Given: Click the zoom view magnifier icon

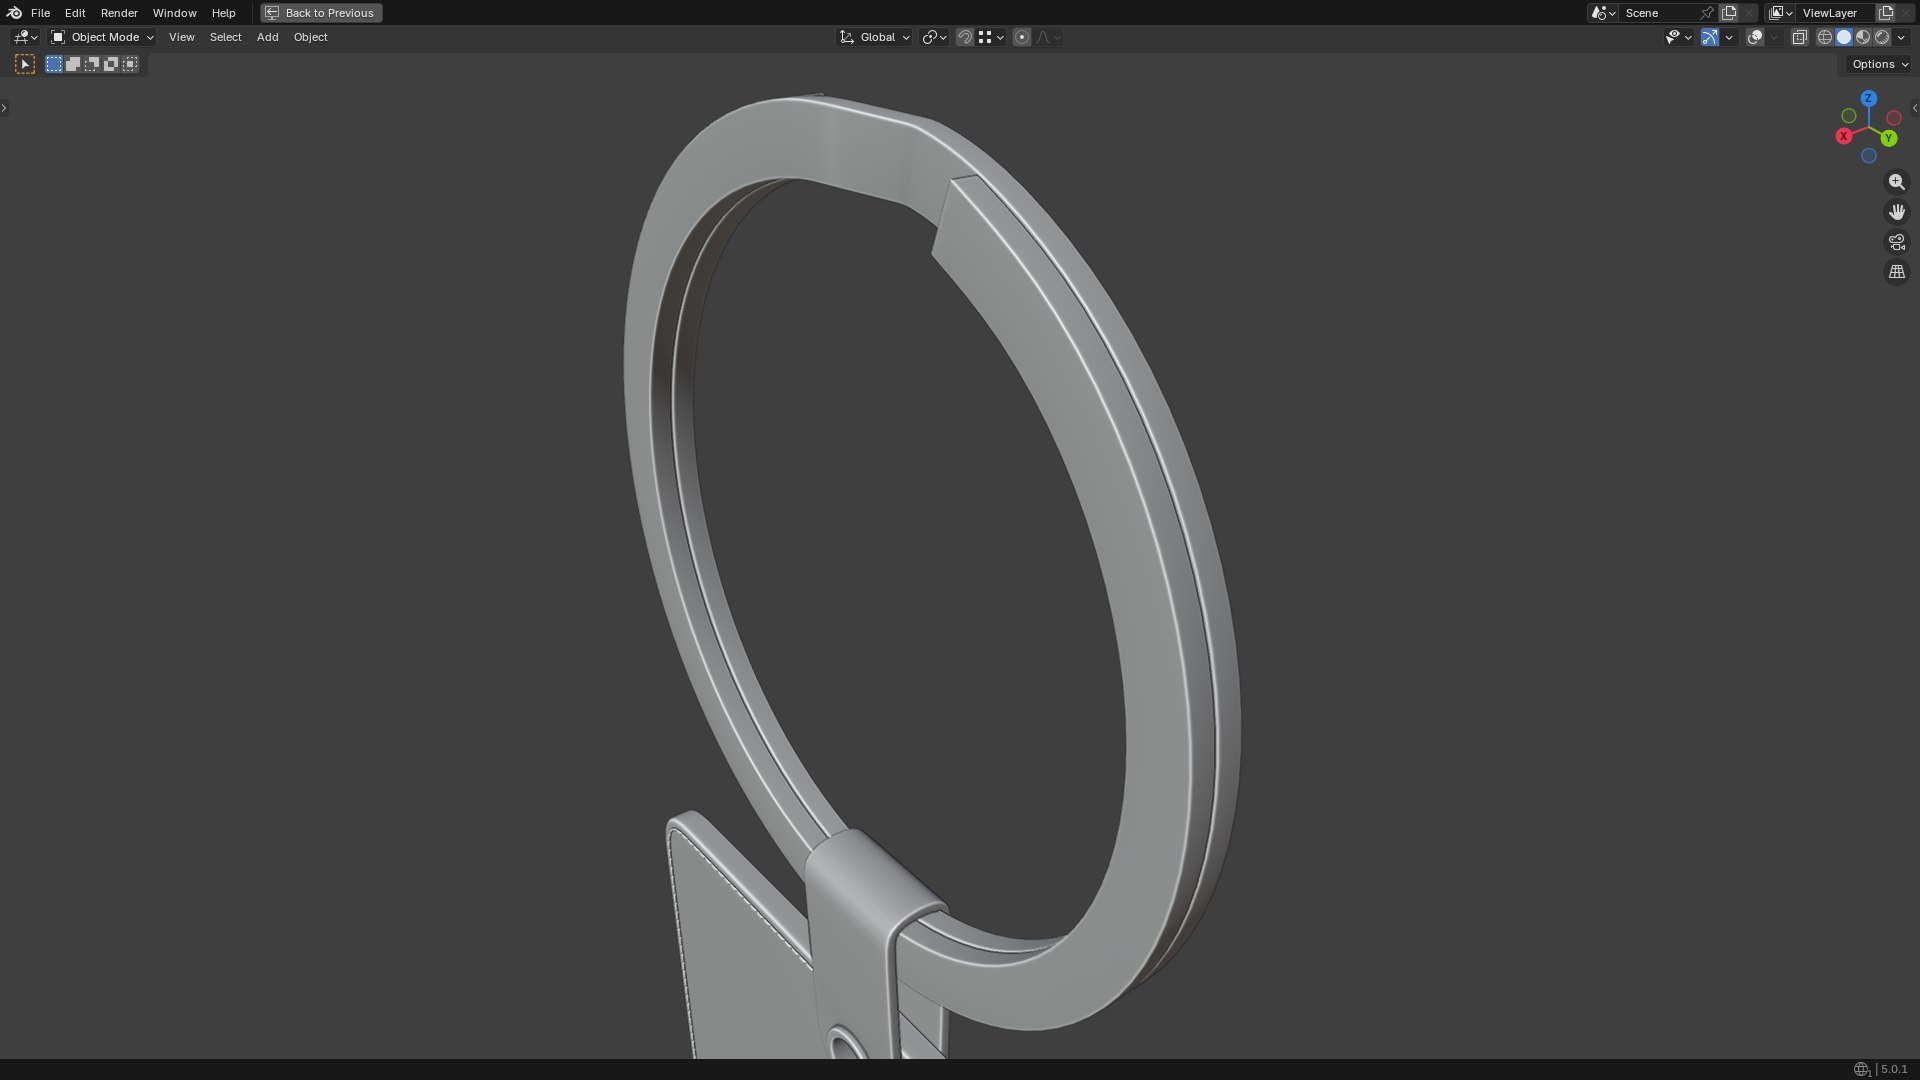Looking at the screenshot, I should click(x=1896, y=182).
